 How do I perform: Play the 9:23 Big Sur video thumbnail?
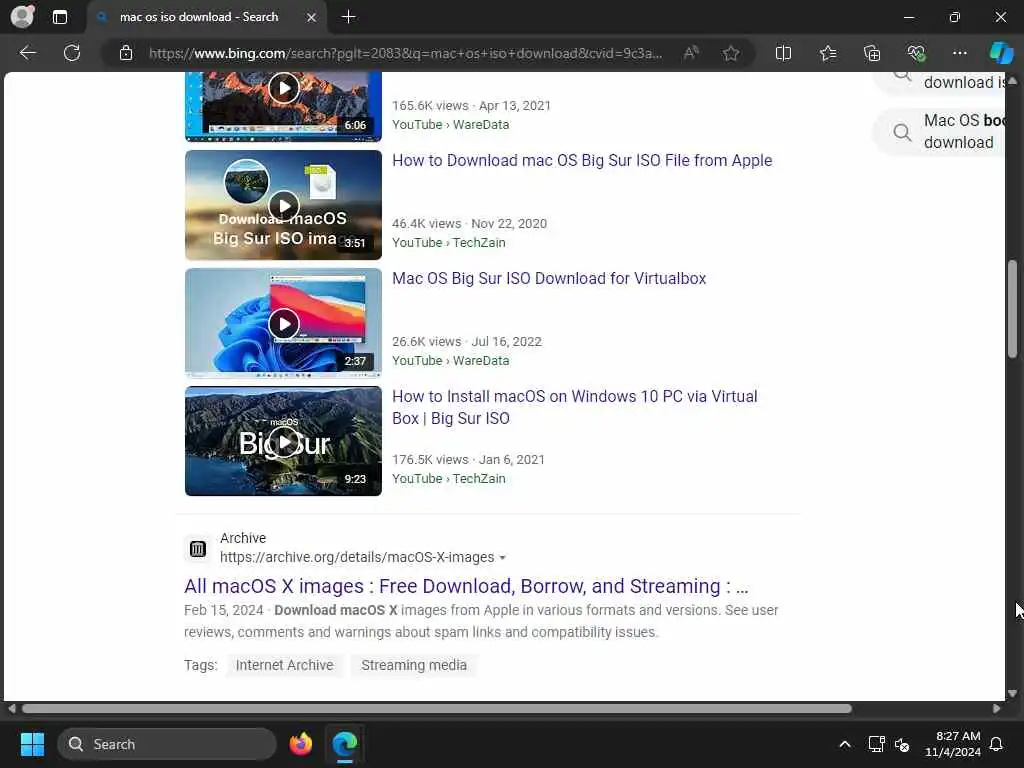pos(283,441)
